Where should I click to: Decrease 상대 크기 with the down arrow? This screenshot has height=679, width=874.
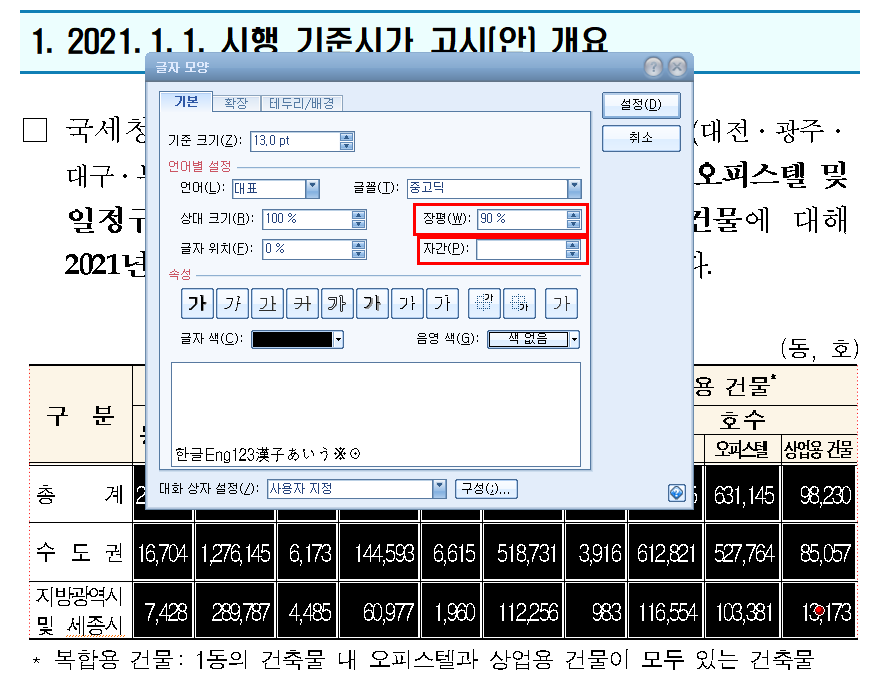(358, 224)
